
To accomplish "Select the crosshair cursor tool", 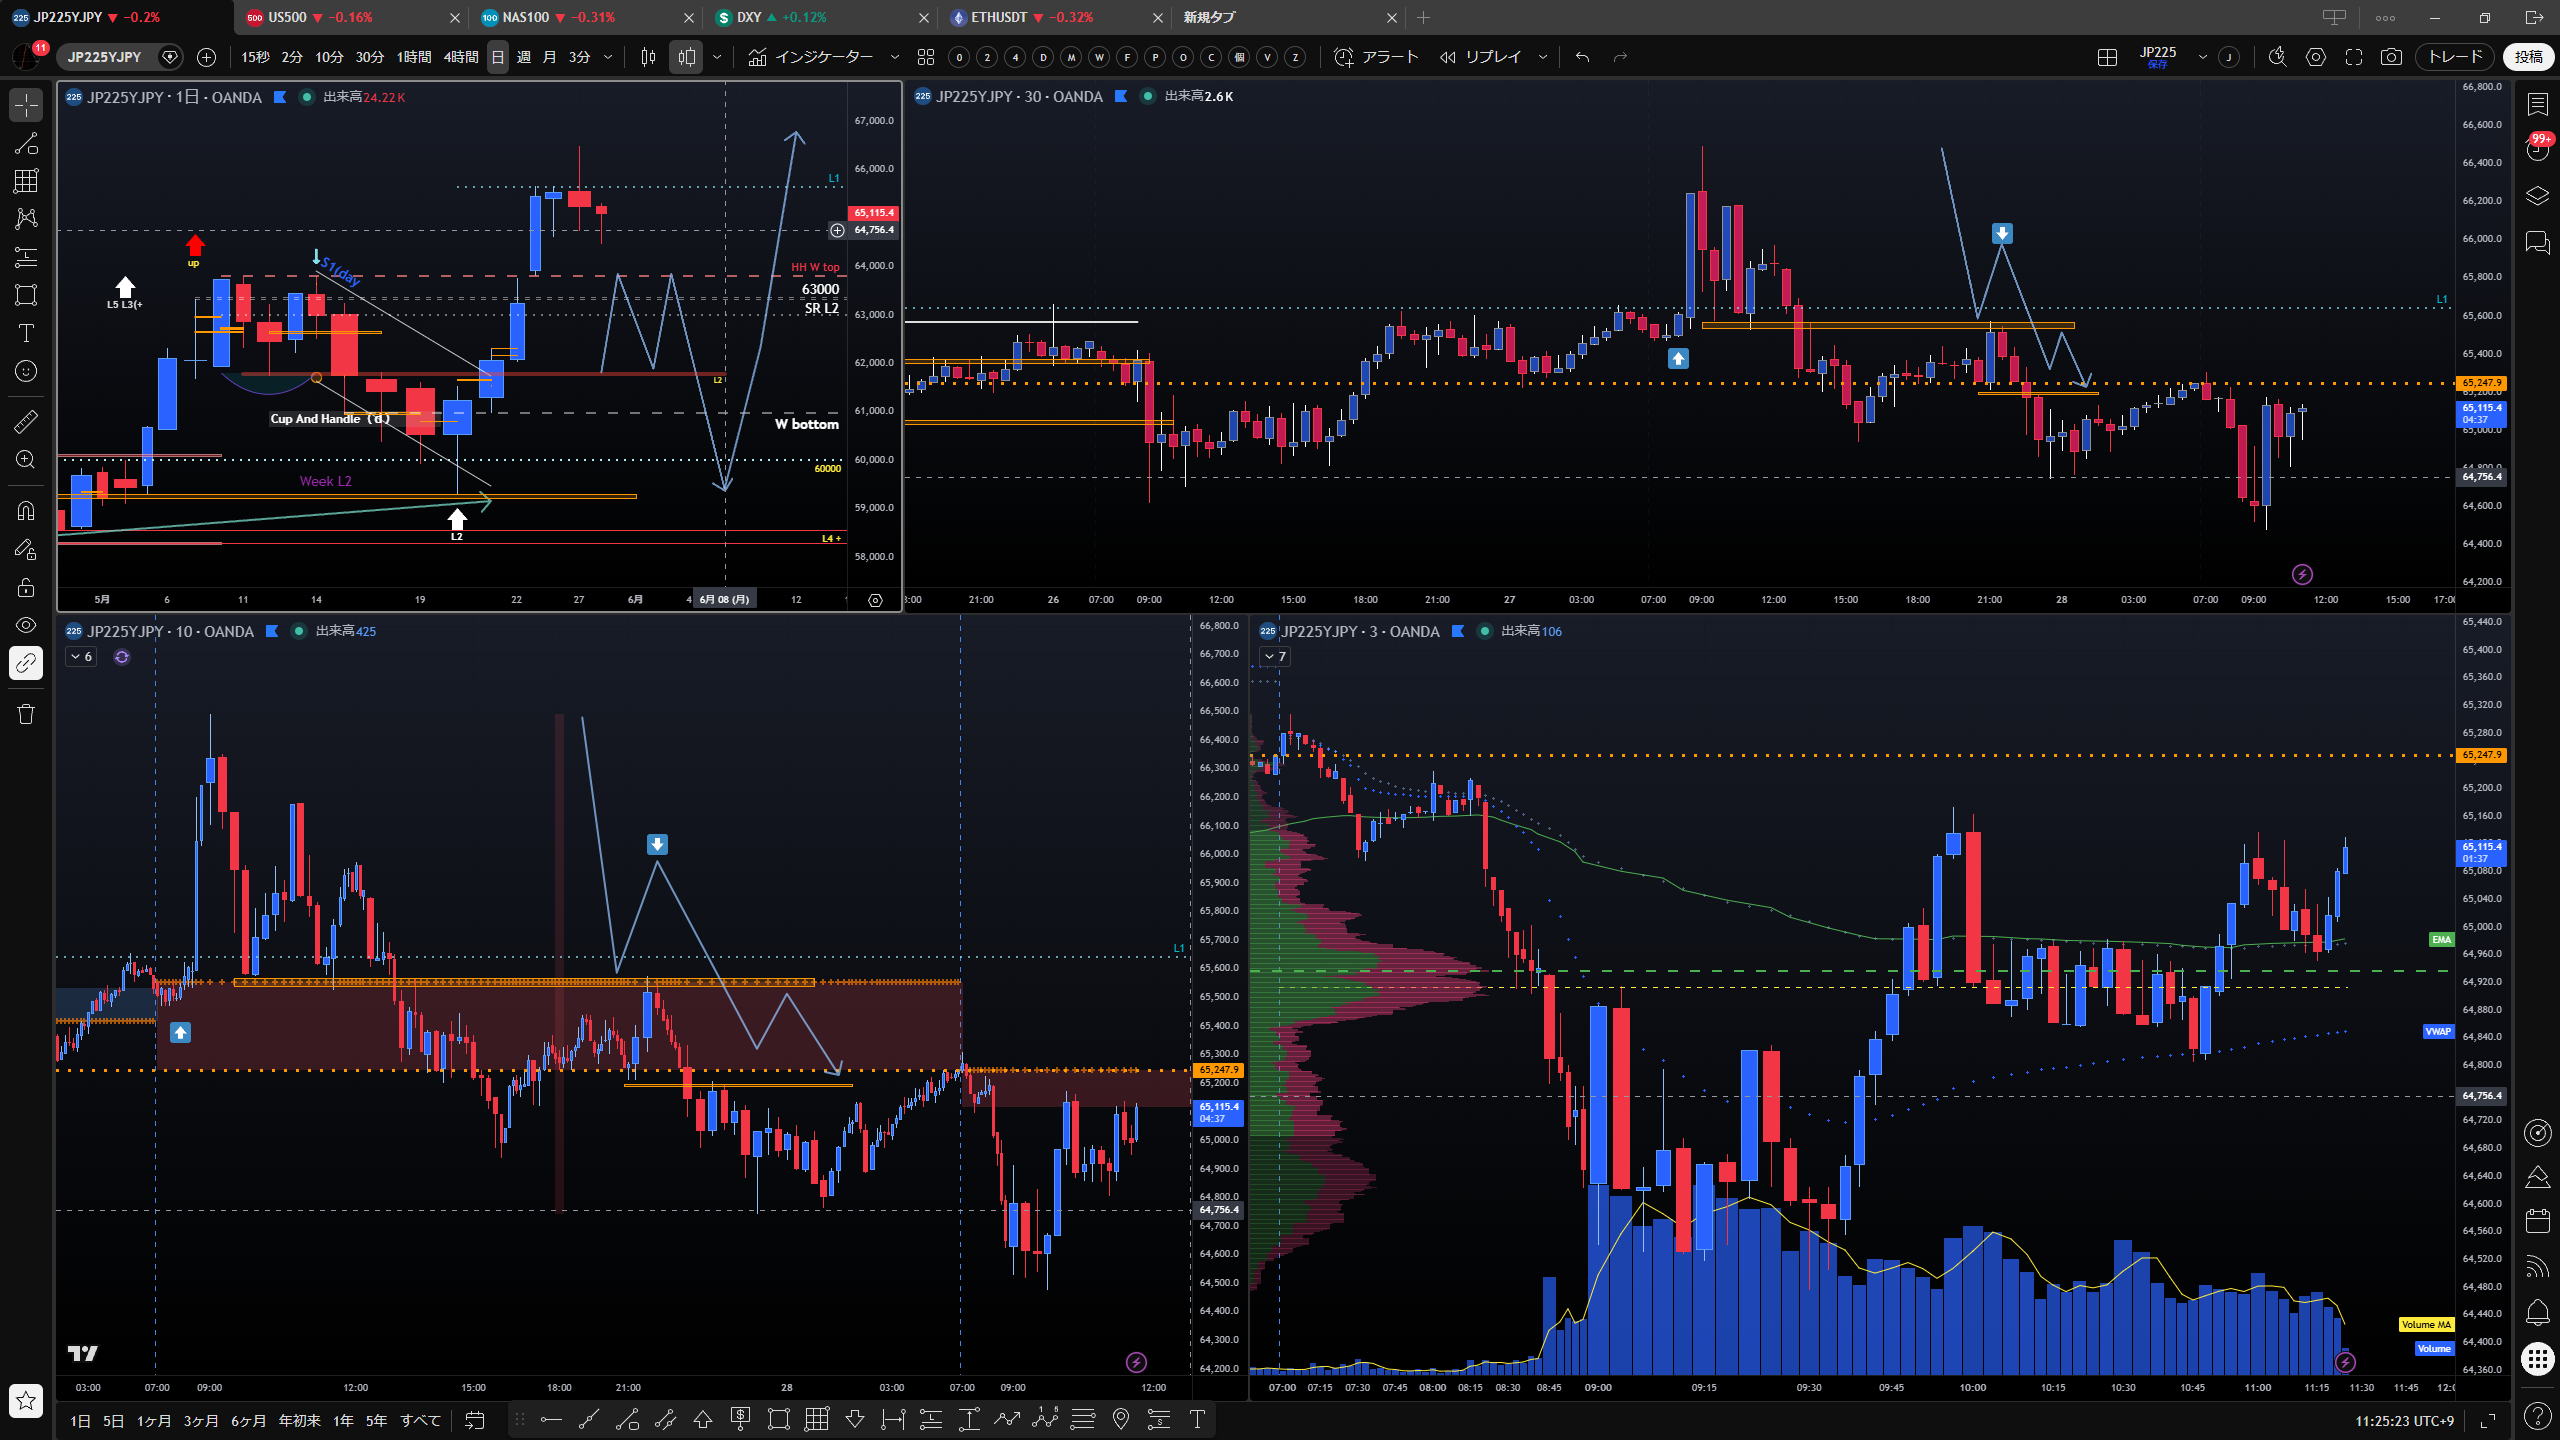I will pyautogui.click(x=26, y=105).
